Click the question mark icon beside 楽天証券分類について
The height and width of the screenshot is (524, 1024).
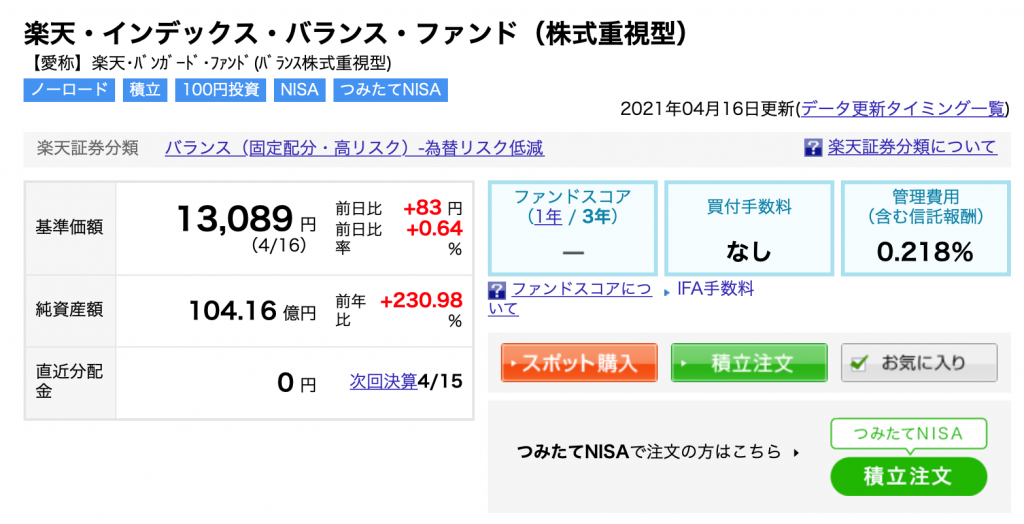click(x=812, y=147)
